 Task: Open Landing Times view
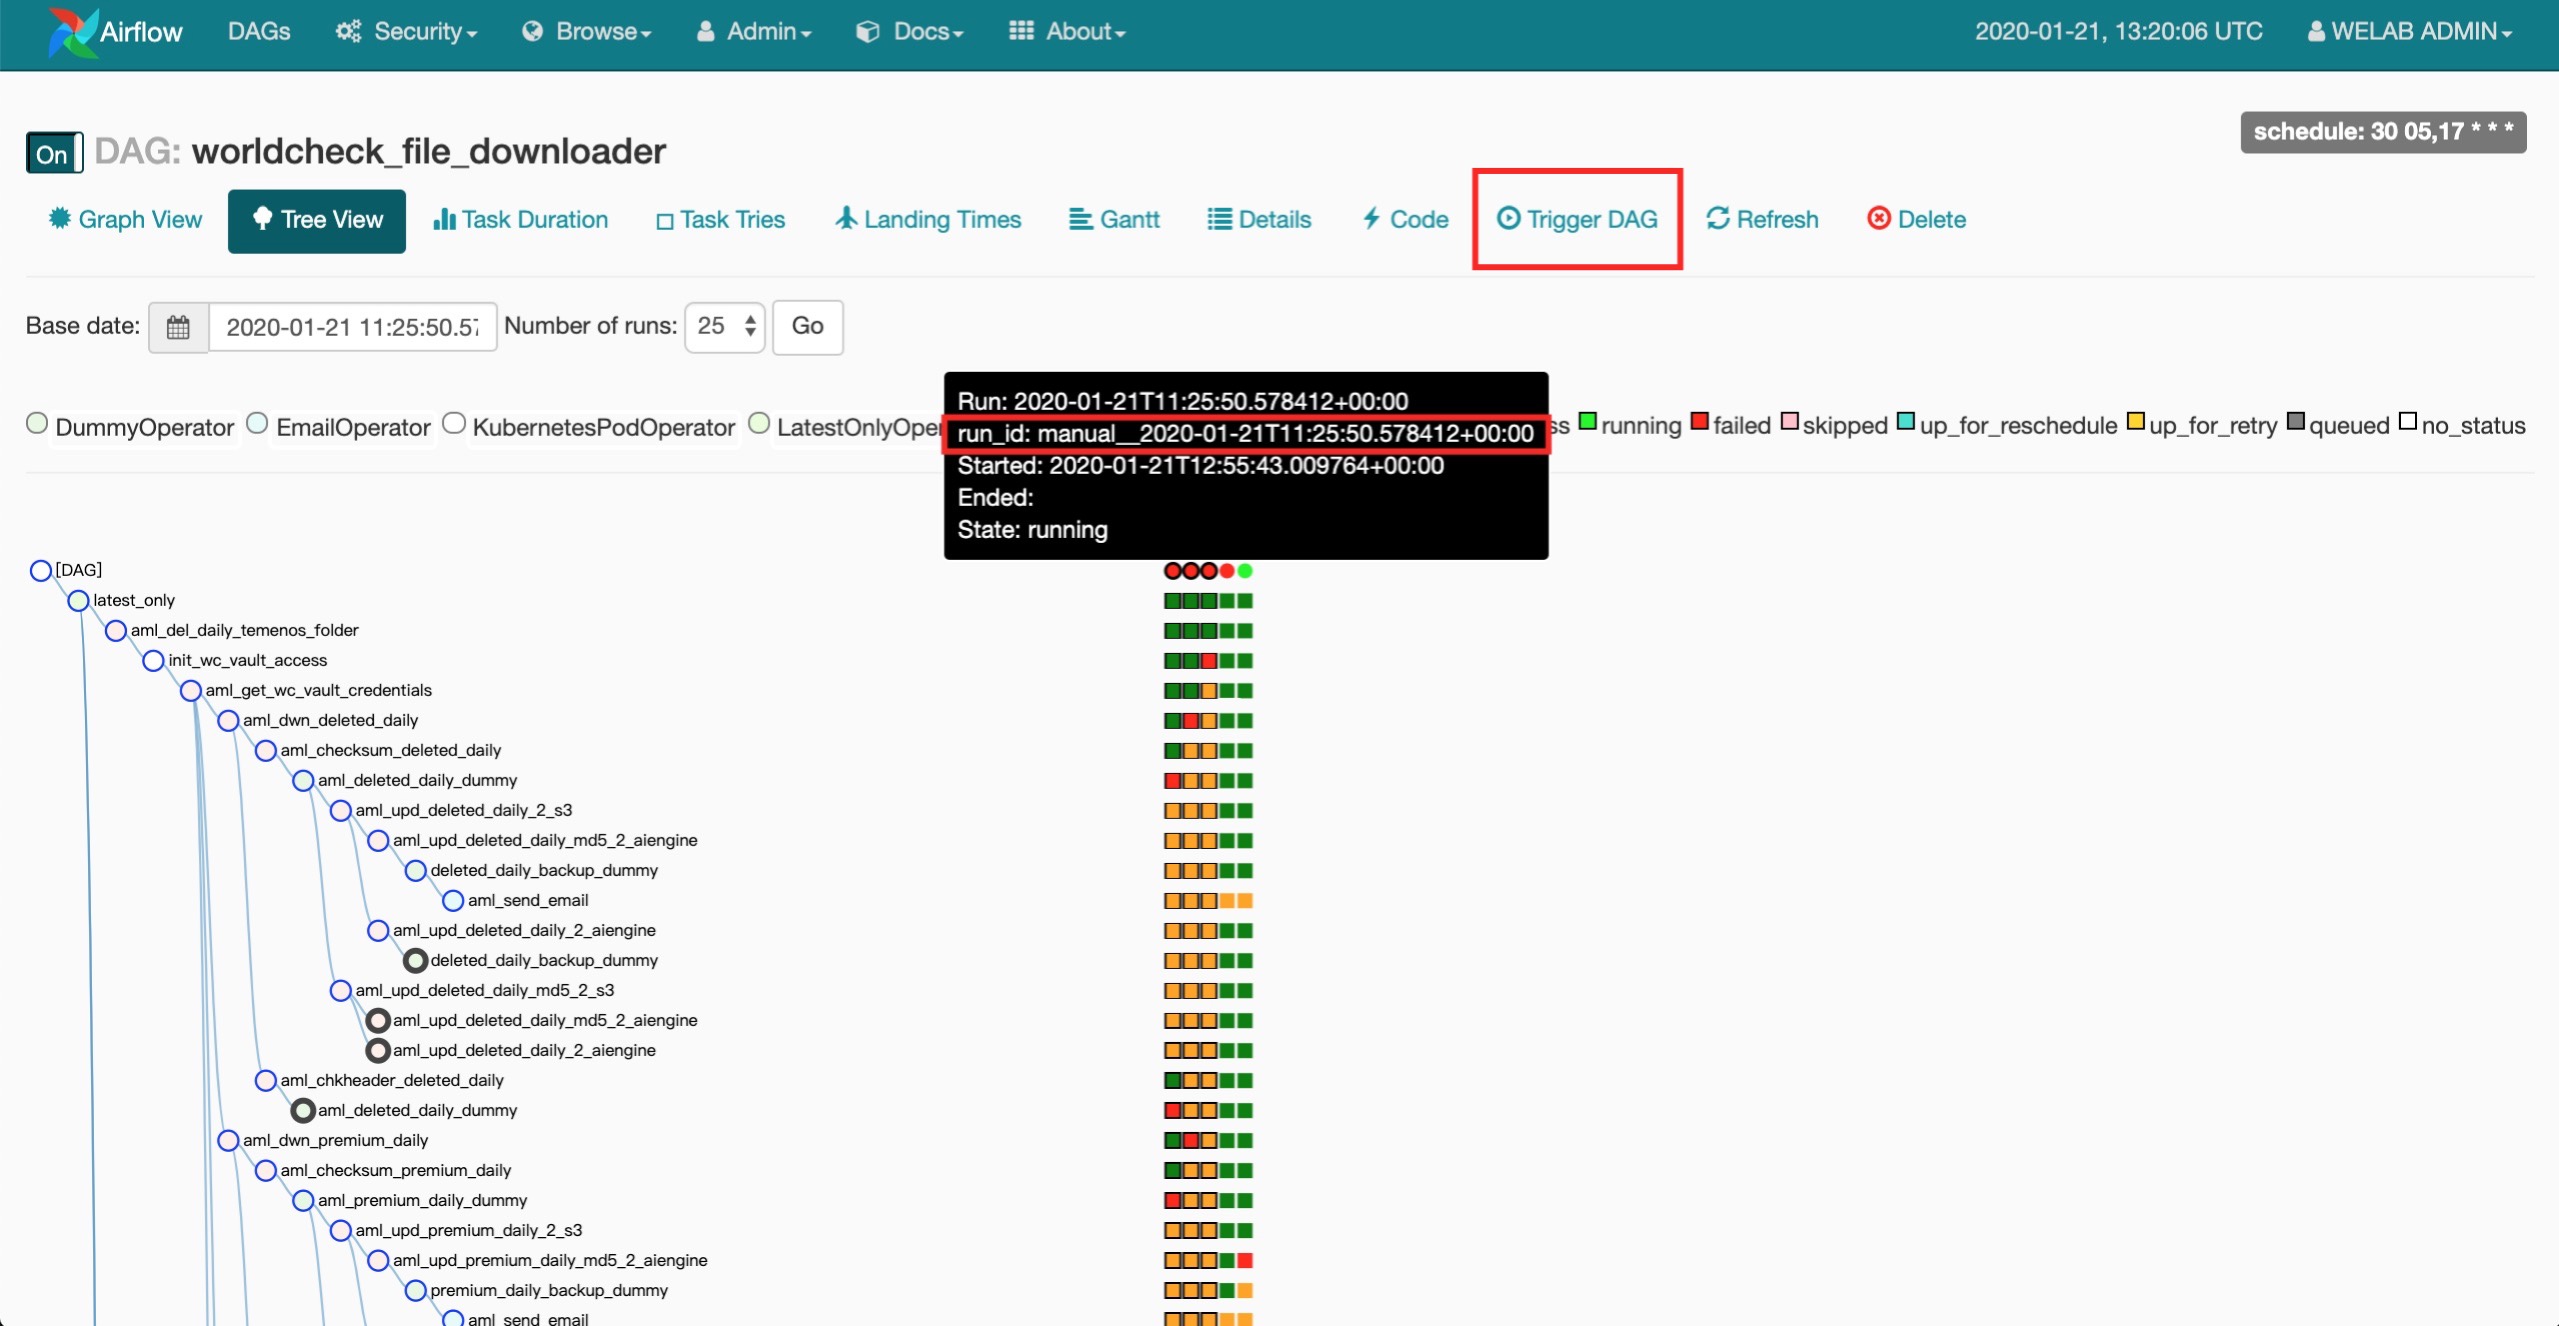coord(928,219)
